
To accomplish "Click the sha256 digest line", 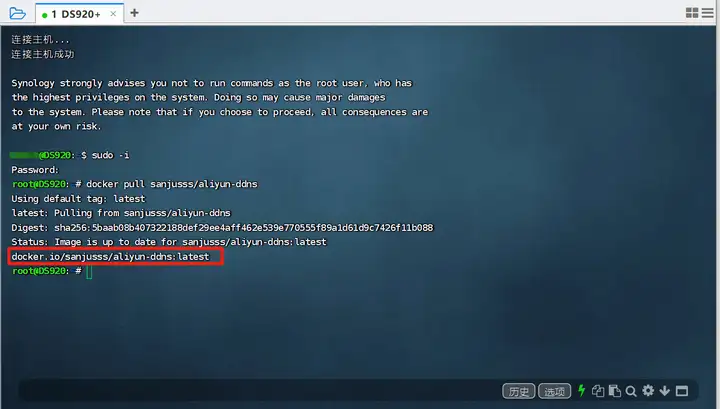I will 222,228.
